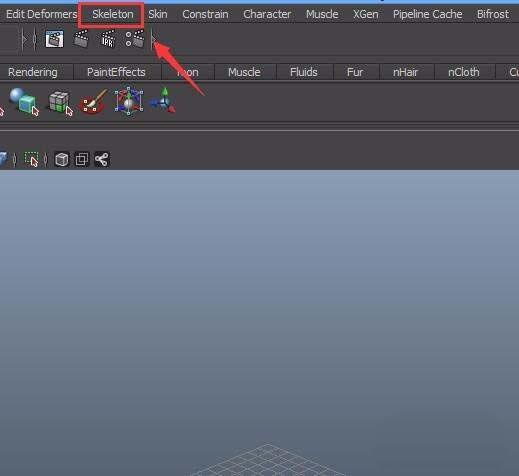Start IPR render icon
This screenshot has height=476, width=519.
tap(108, 39)
